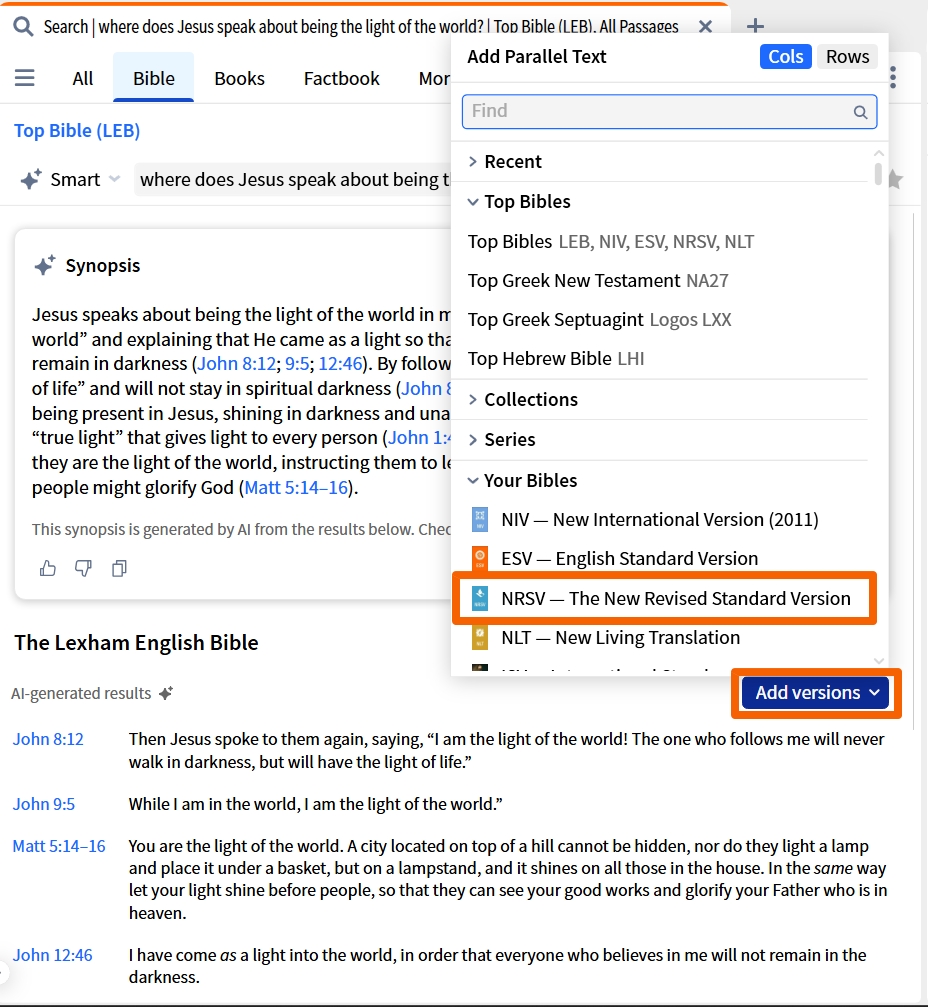Click the magnifier icon in Find box

click(860, 112)
